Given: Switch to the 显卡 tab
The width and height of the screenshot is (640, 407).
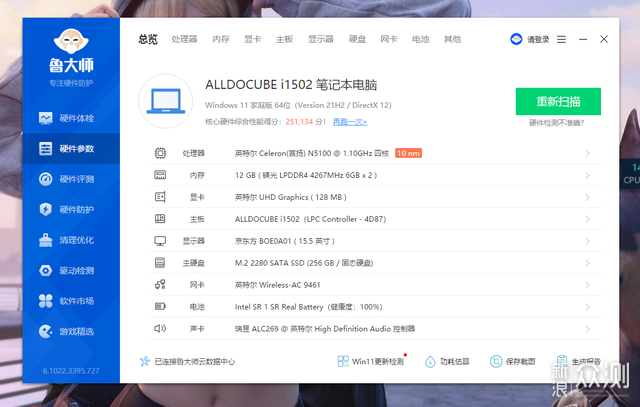Looking at the screenshot, I should pos(253,39).
